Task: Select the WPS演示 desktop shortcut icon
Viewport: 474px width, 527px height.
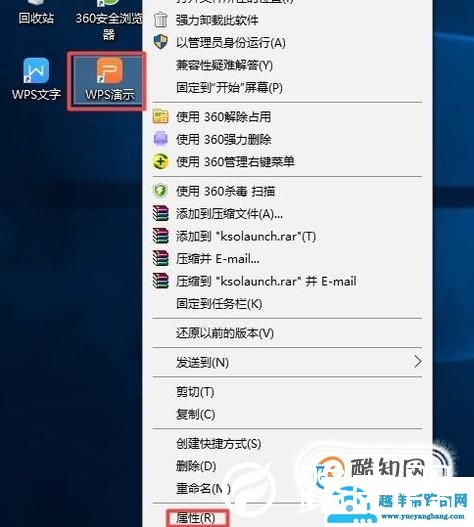Action: coord(110,80)
